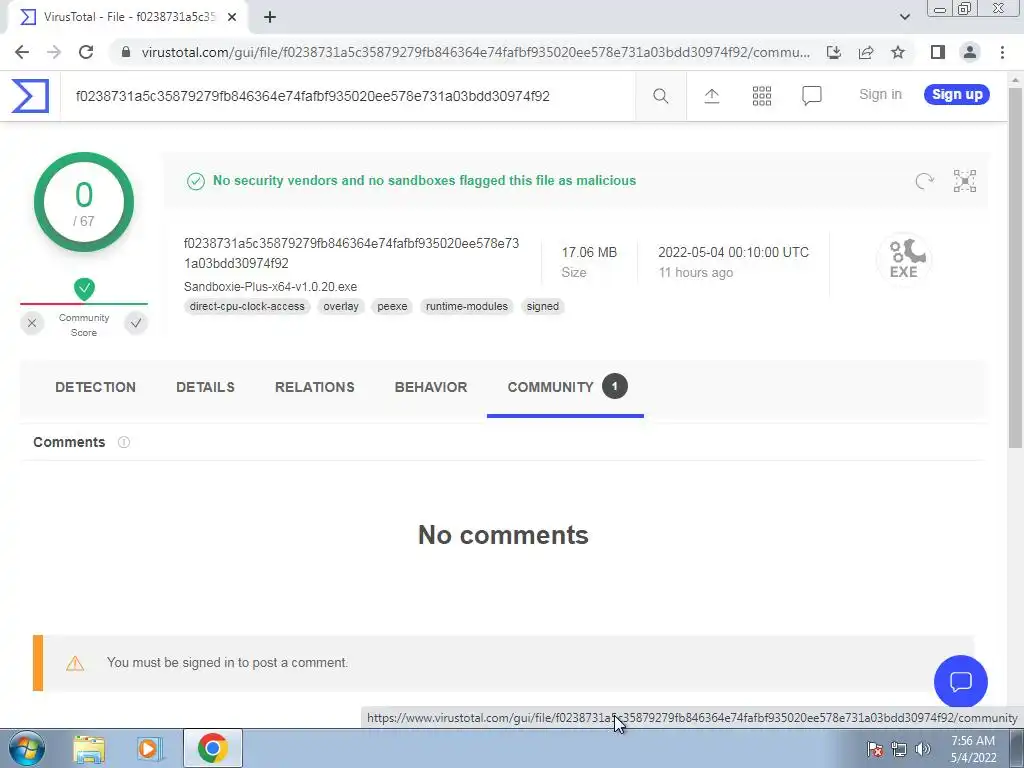Click the hash search input field
The width and height of the screenshot is (1024, 768).
[x=347, y=96]
